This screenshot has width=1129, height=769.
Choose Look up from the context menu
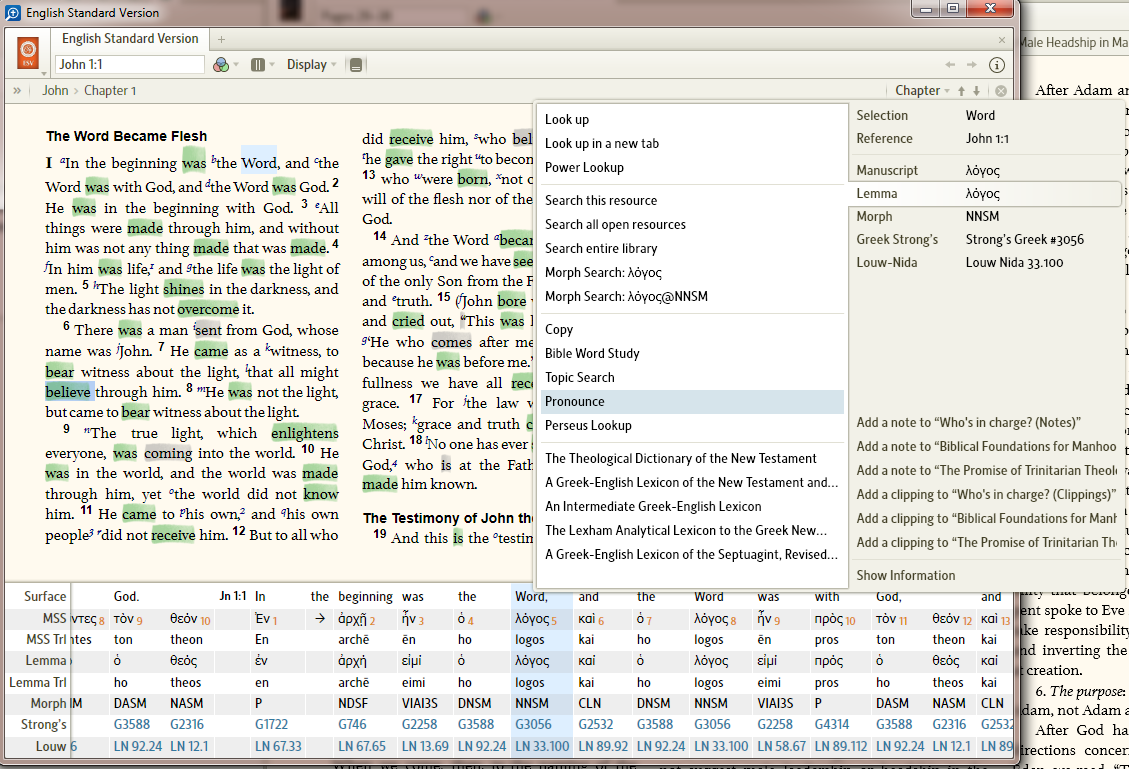point(692,120)
